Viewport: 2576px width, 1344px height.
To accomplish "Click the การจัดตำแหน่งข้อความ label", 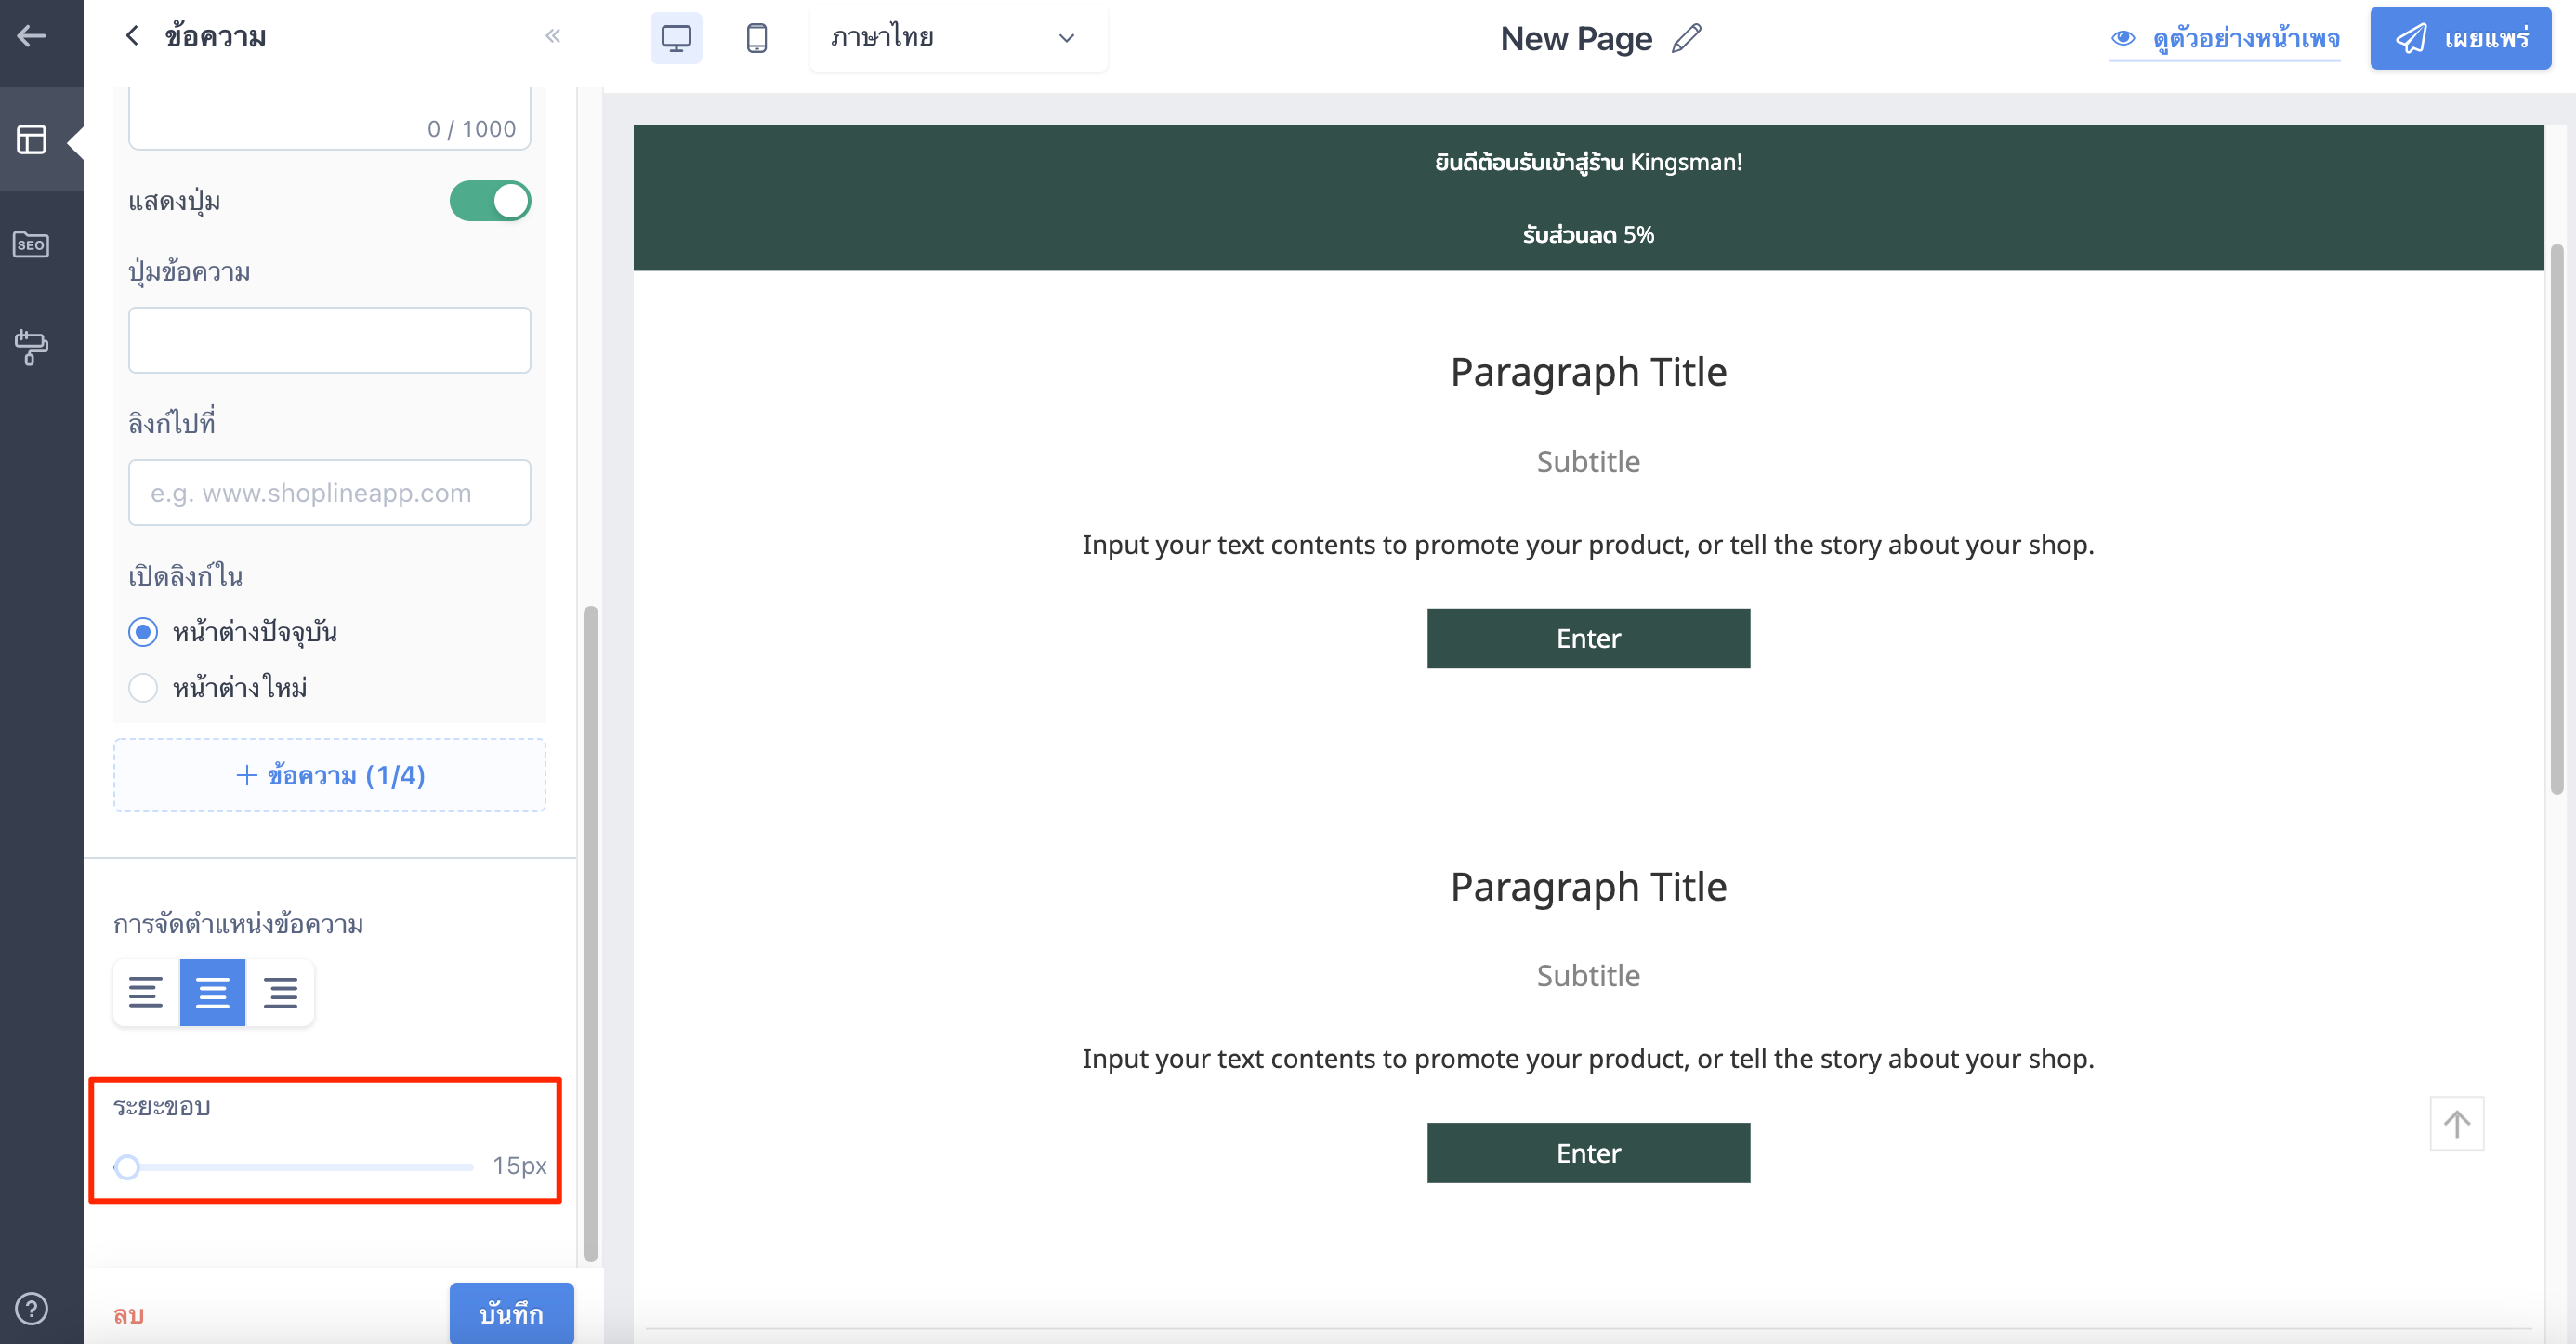I will coord(238,924).
